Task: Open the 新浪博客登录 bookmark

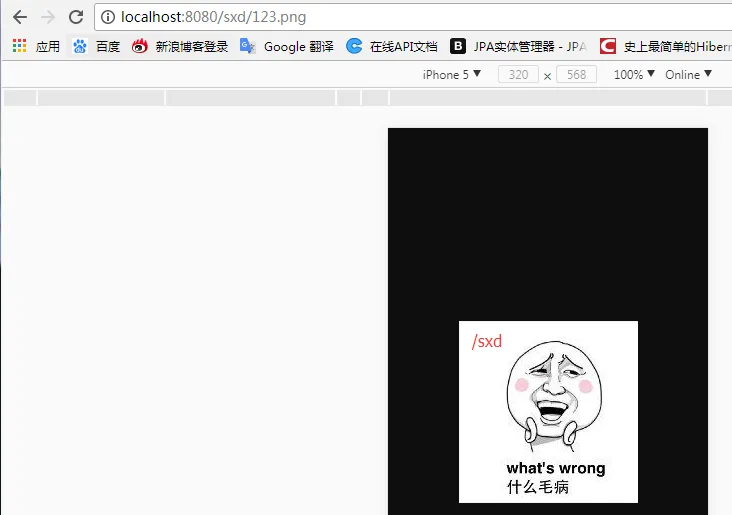Action: coord(192,46)
